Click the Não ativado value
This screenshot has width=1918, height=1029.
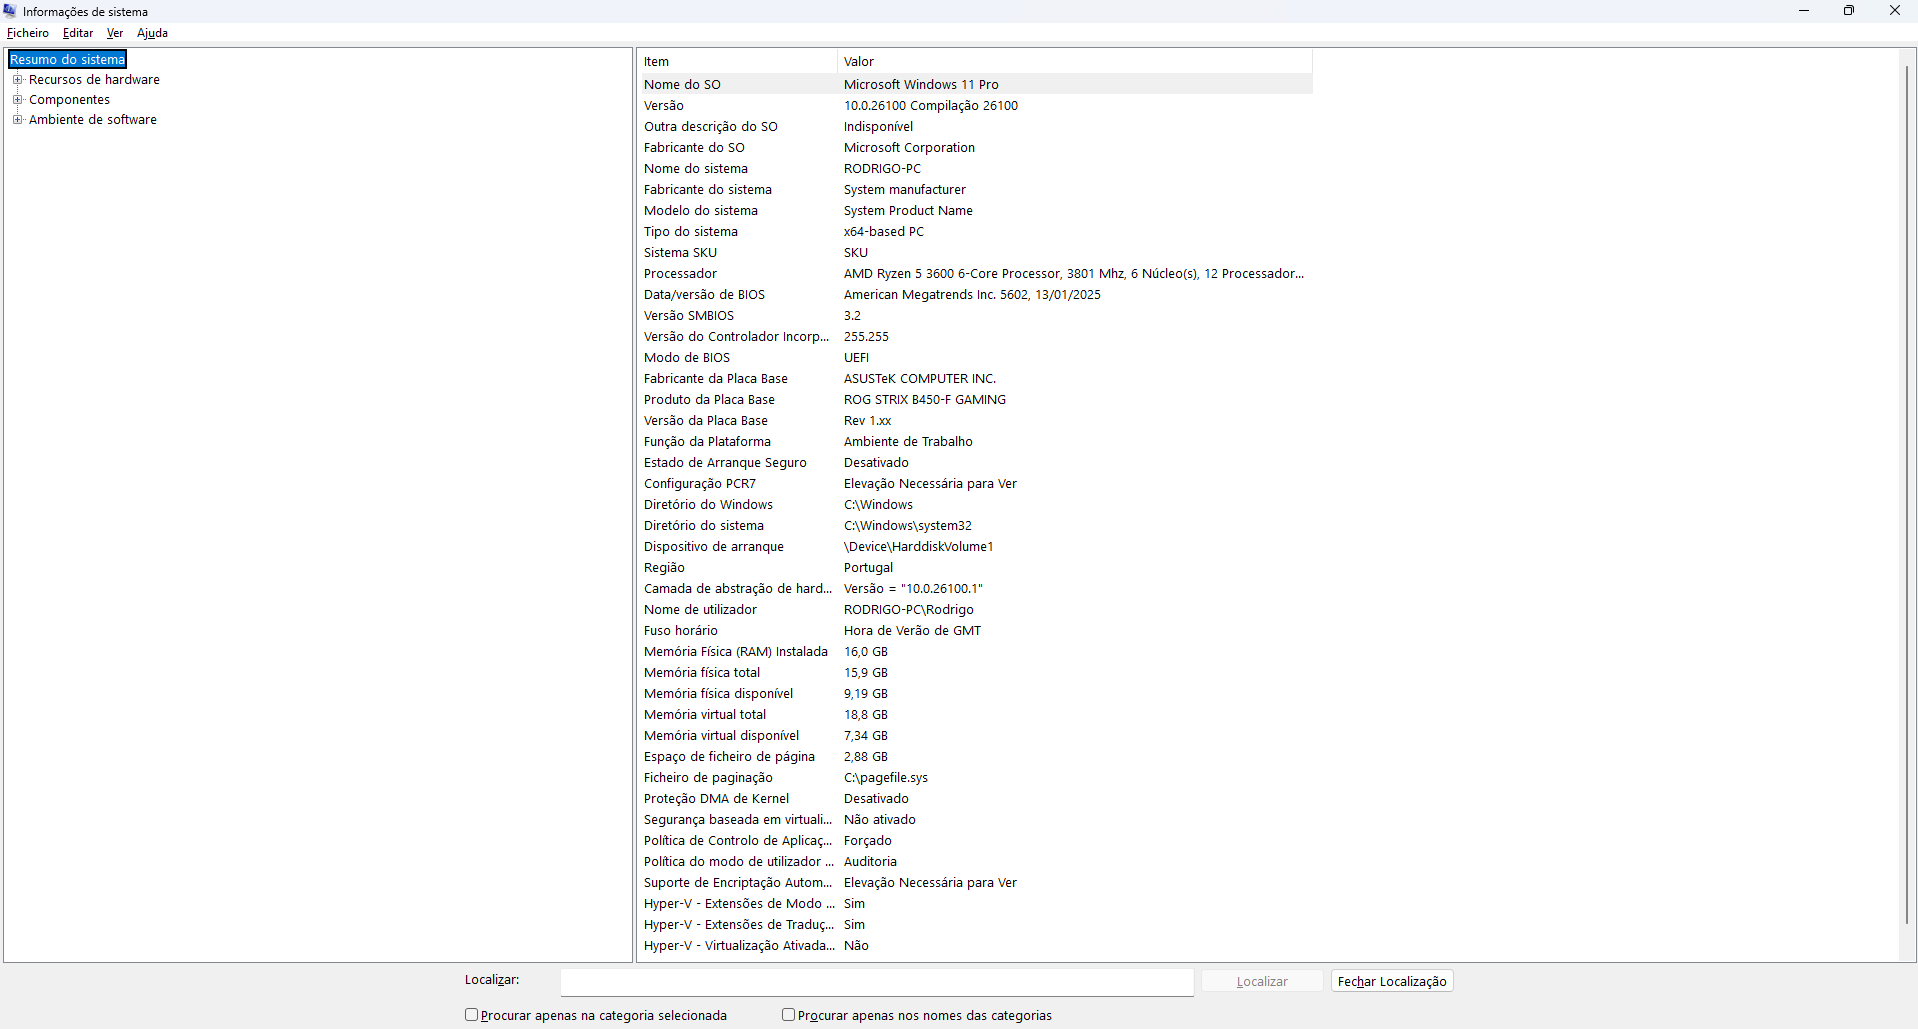click(x=880, y=820)
